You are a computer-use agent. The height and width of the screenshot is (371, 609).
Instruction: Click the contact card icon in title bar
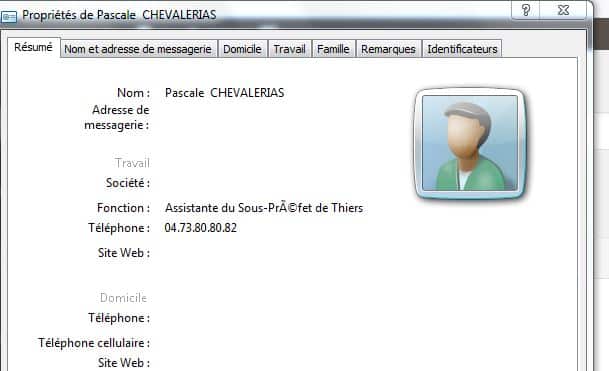click(x=9, y=17)
